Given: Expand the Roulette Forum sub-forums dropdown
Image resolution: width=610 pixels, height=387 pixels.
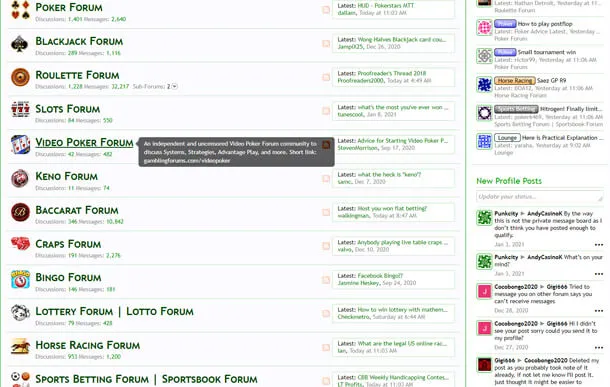Looking at the screenshot, I should coord(175,86).
